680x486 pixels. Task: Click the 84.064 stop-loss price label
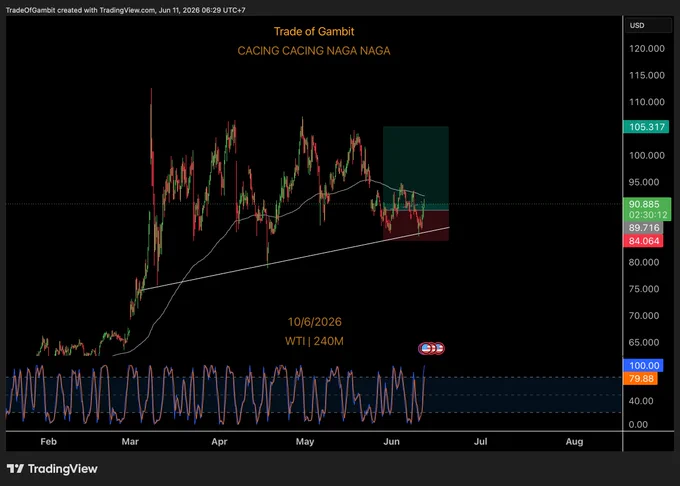coord(643,241)
